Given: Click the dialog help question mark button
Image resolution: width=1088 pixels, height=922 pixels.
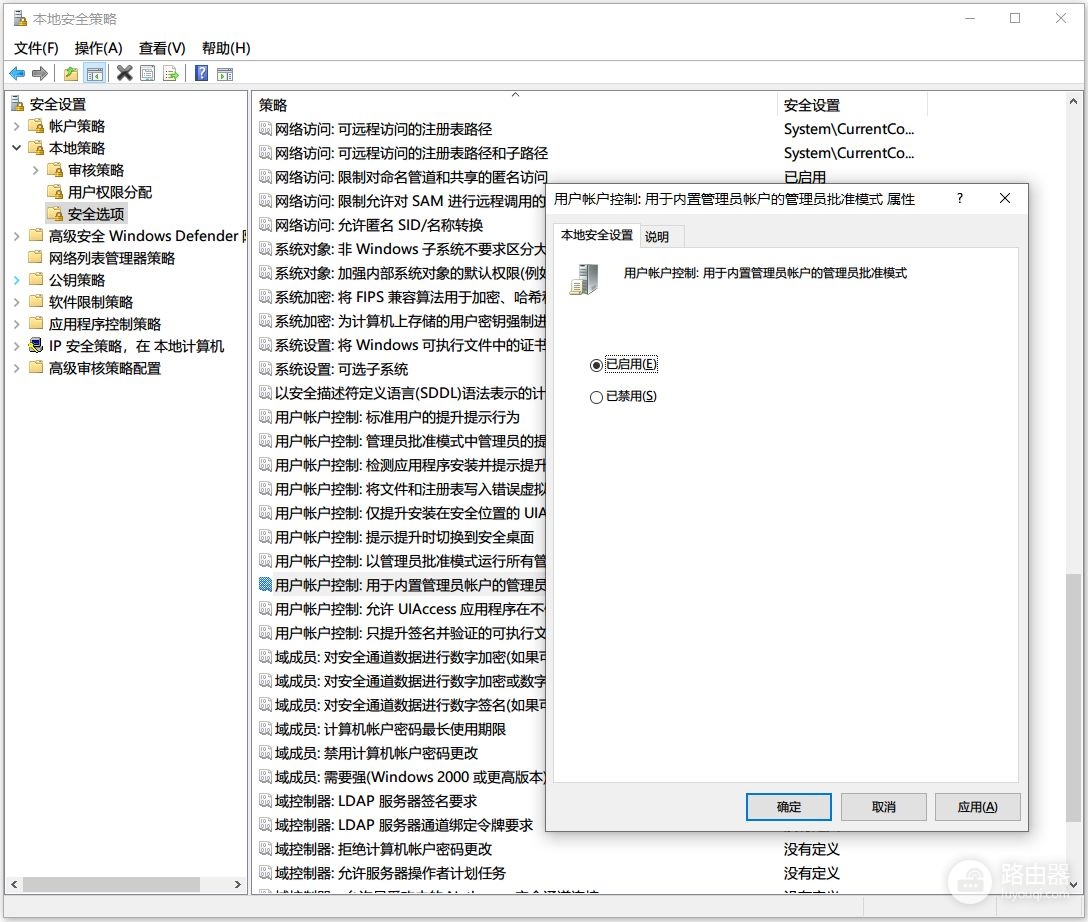Looking at the screenshot, I should point(960,198).
